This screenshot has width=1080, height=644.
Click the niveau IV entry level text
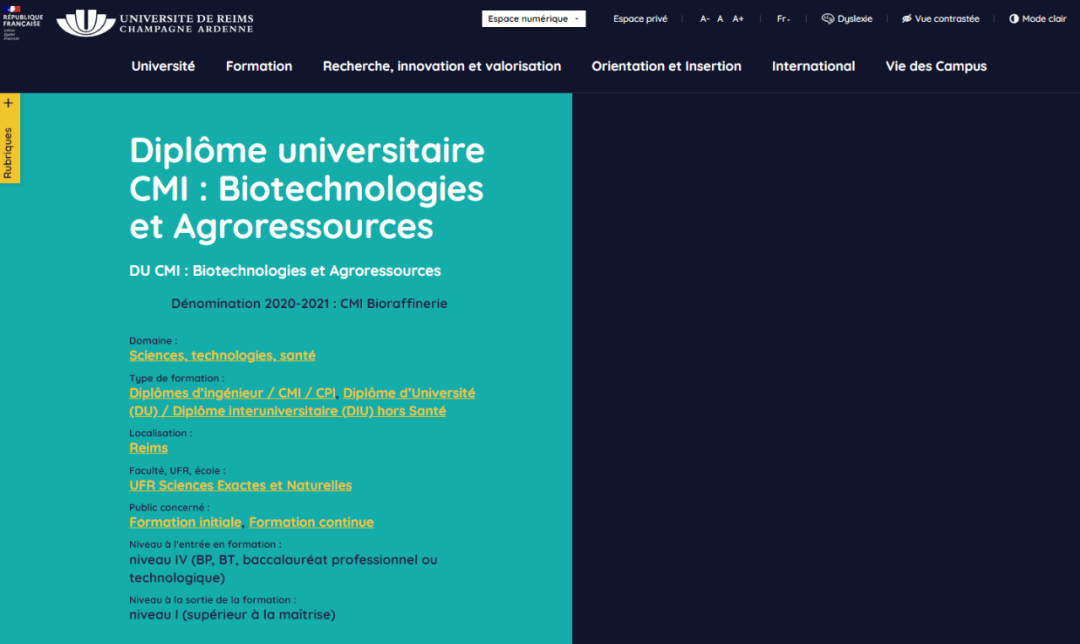tap(283, 568)
